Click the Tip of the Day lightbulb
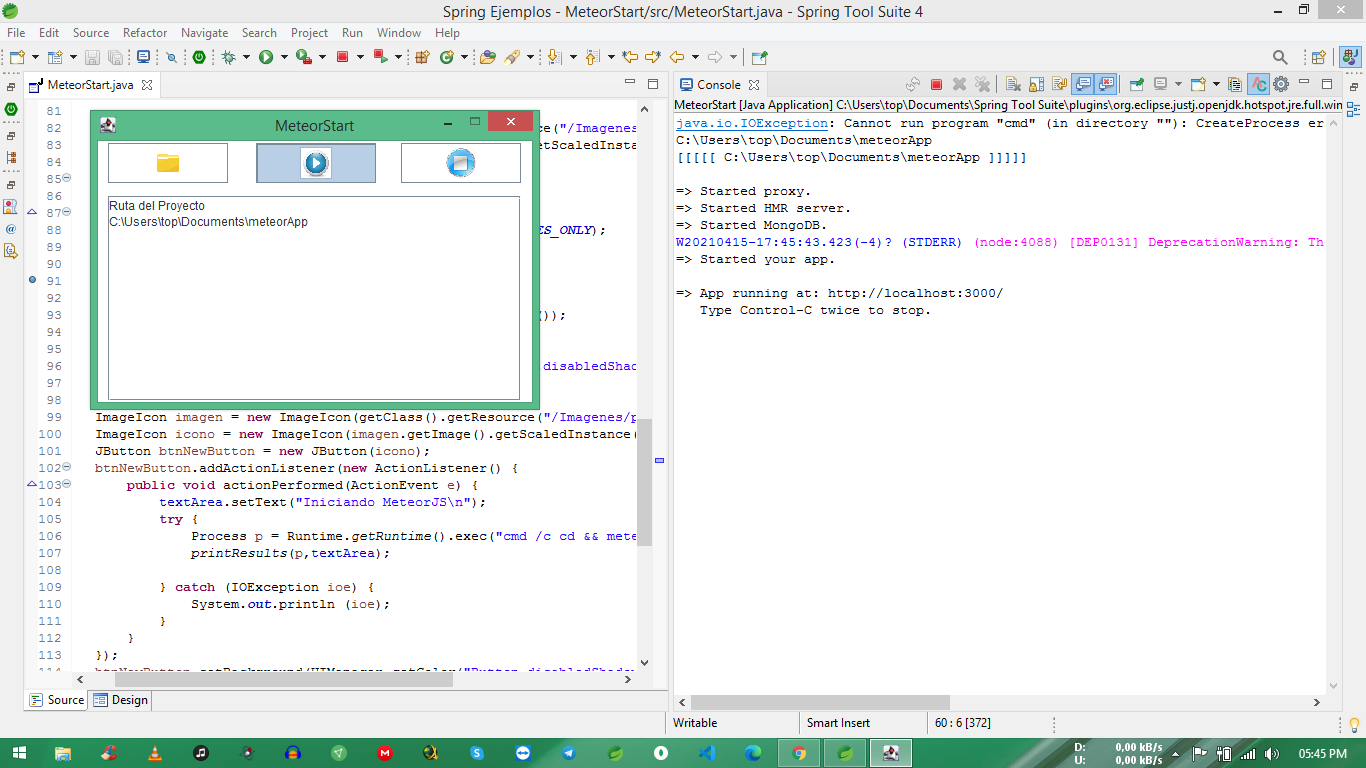Viewport: 1366px width, 768px height. pyautogui.click(x=1354, y=723)
